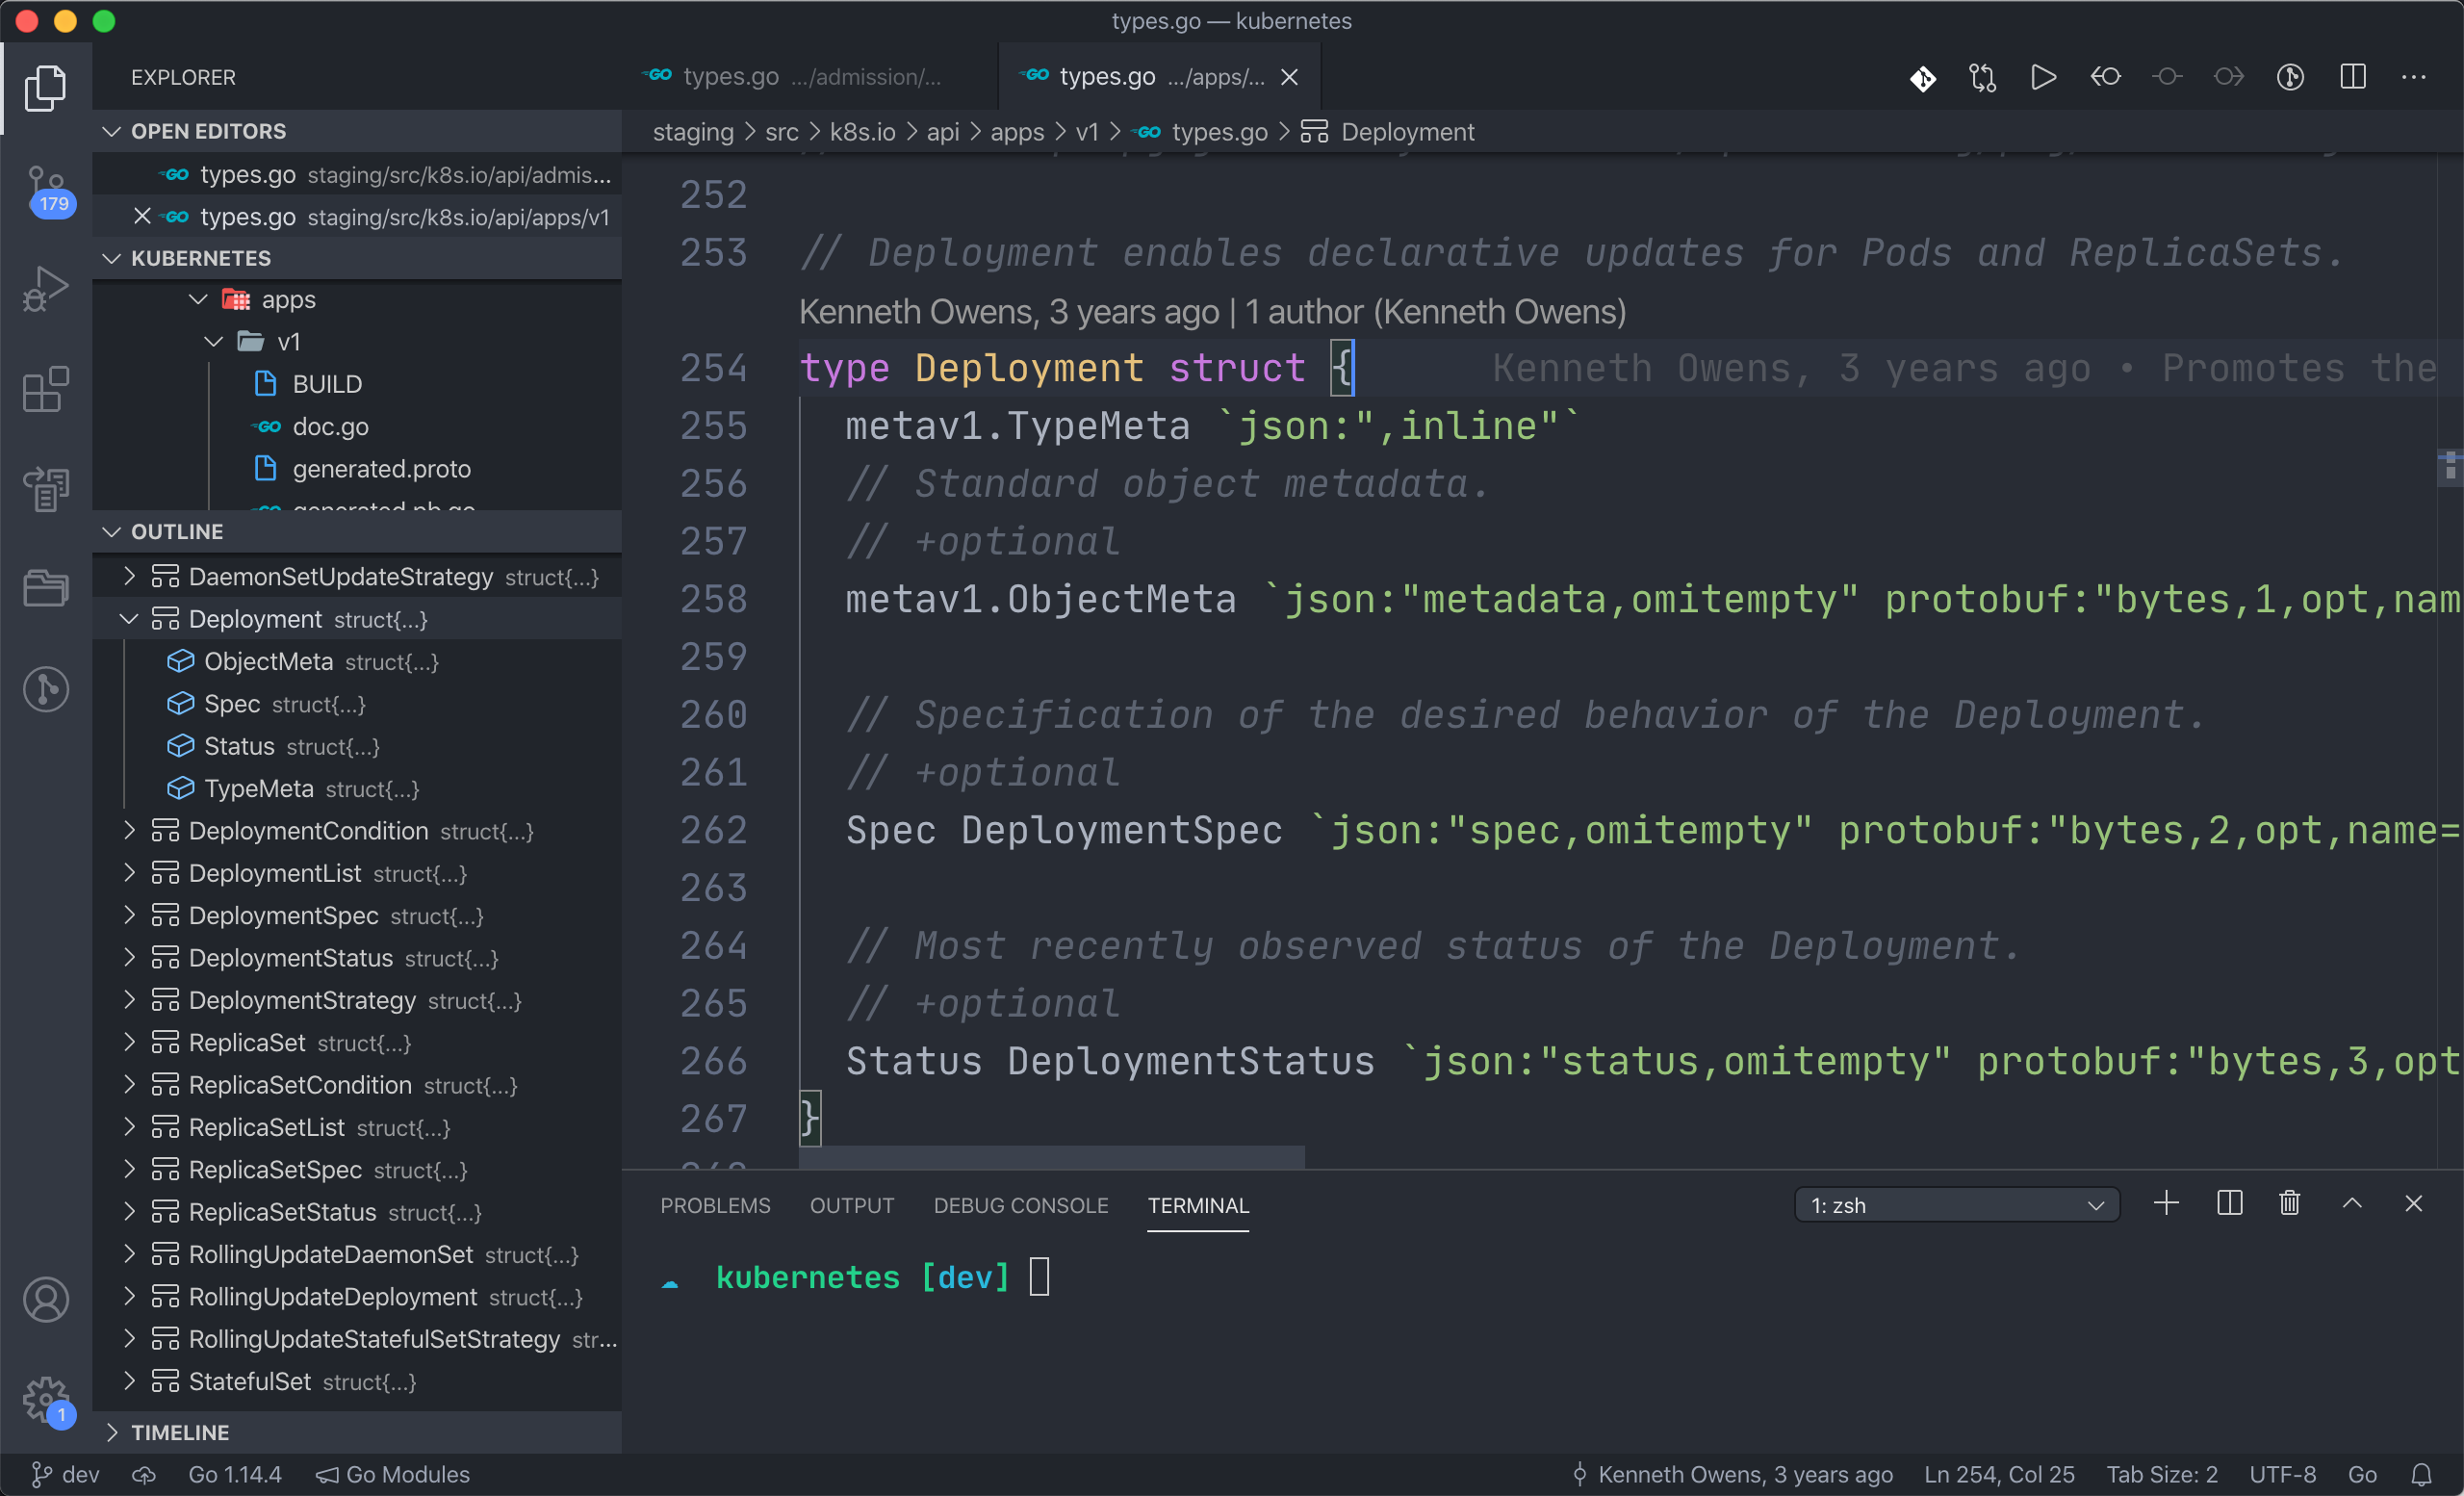This screenshot has height=1496, width=2464.
Task: Open the Explorer view in activity bar
Action: 46,88
